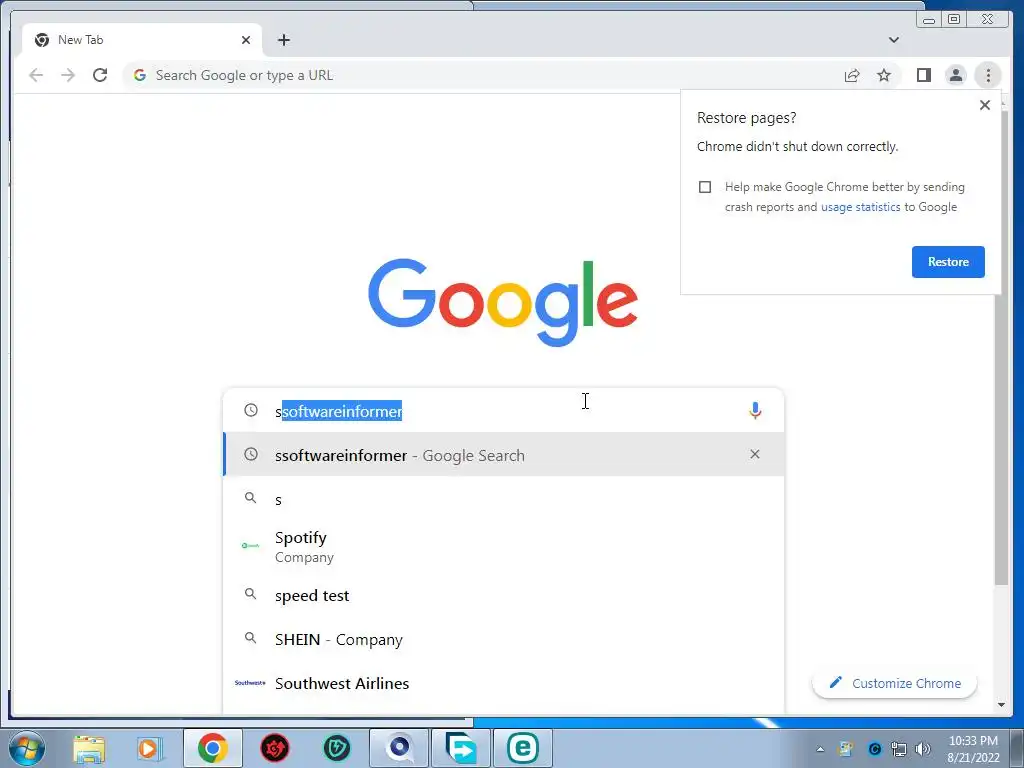Dismiss the Restore pages popup
1024x768 pixels.
click(x=985, y=105)
